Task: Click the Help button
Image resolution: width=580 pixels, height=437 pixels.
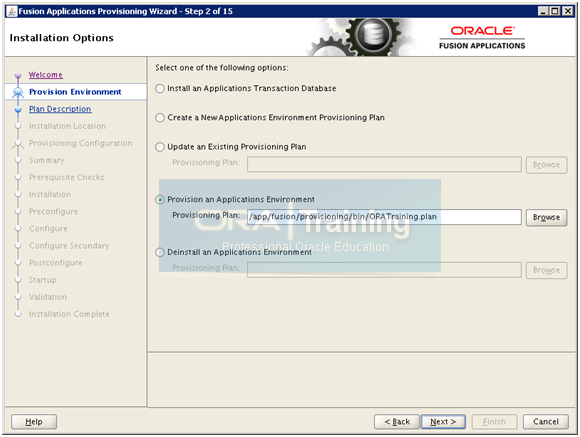Action: pyautogui.click(x=34, y=421)
